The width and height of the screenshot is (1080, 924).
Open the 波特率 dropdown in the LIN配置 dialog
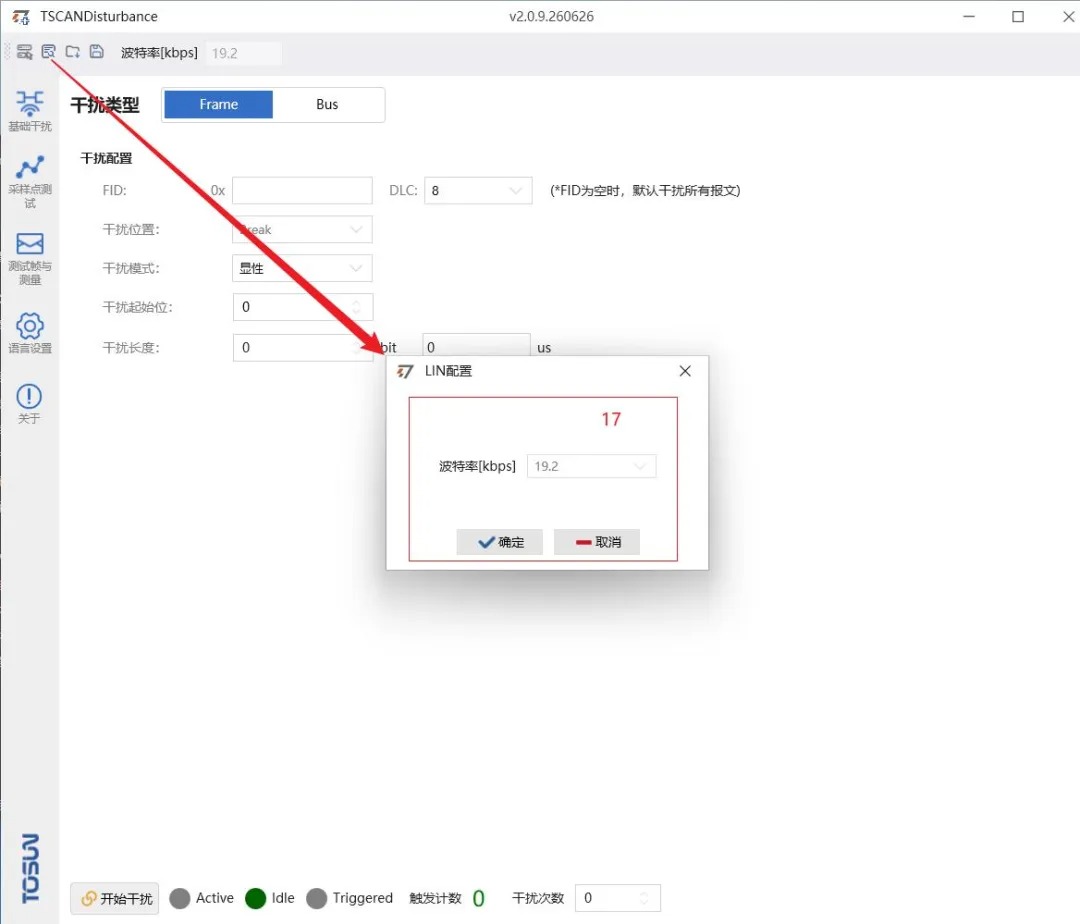click(591, 466)
